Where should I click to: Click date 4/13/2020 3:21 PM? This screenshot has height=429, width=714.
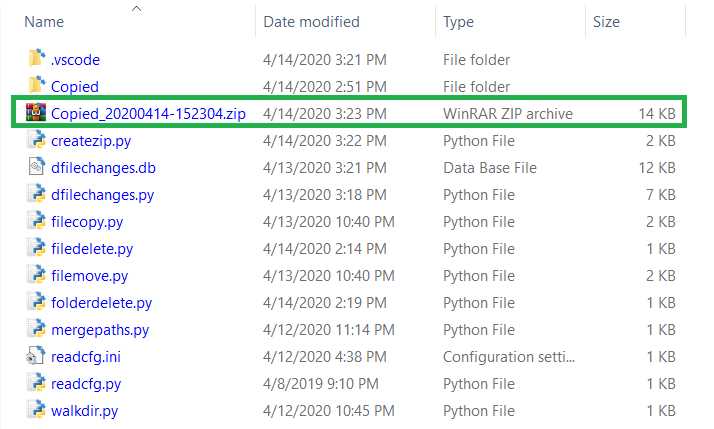point(325,168)
